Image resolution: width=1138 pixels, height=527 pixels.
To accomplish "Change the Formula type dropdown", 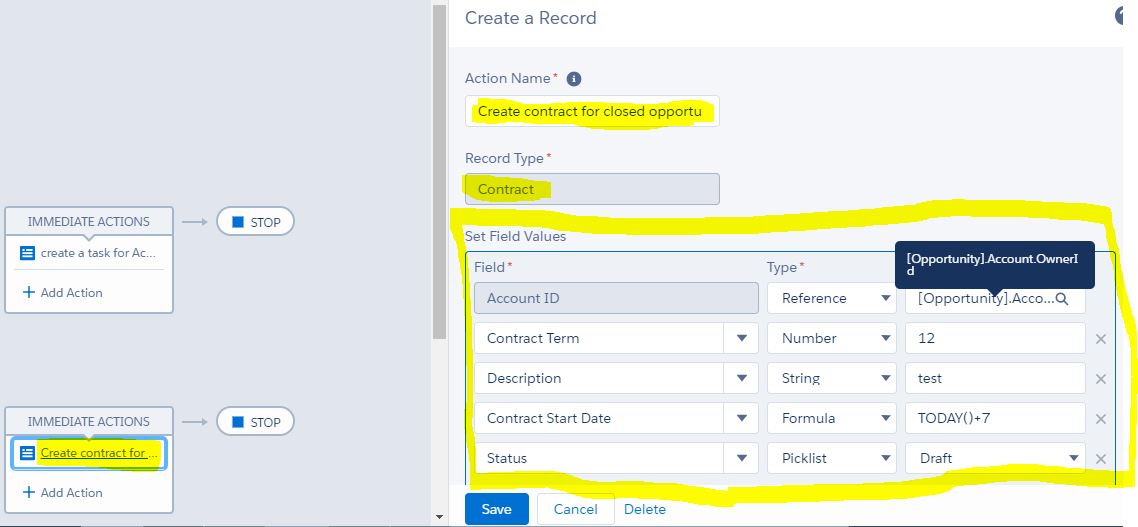I will pos(831,418).
